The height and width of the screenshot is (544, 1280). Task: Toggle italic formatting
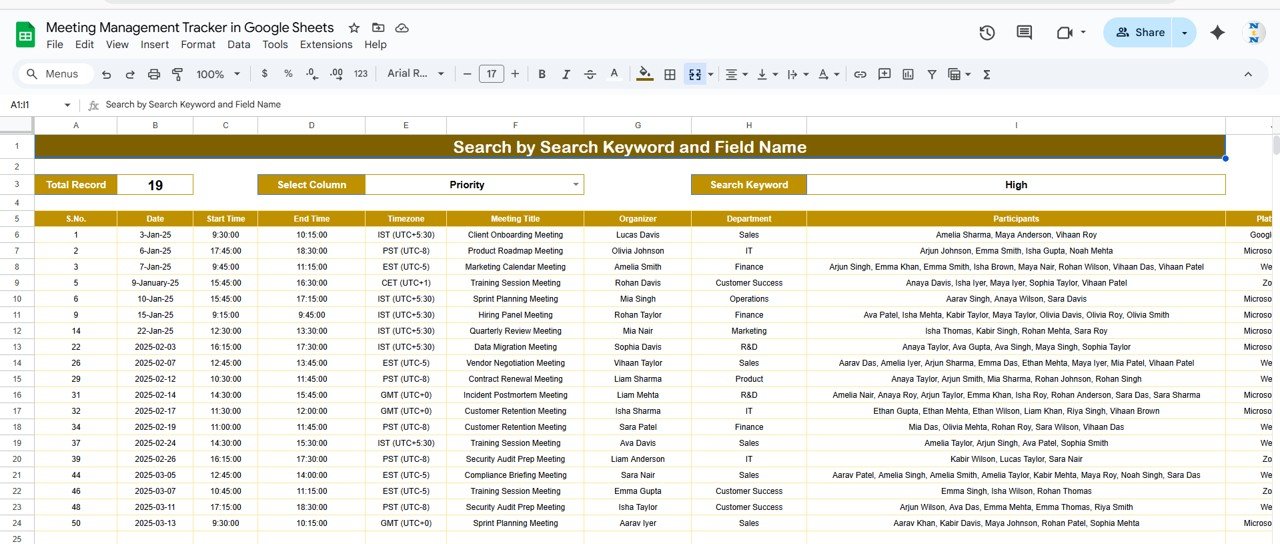click(x=566, y=74)
